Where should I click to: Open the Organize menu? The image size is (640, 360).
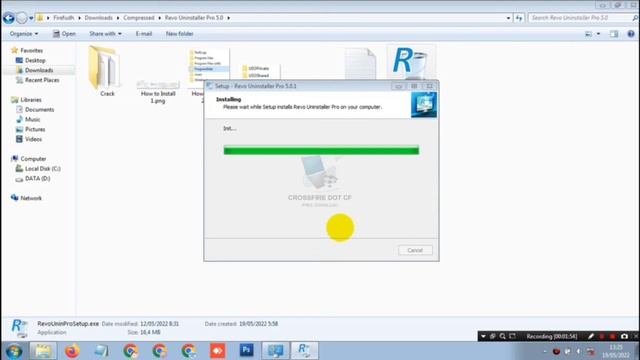pyautogui.click(x=24, y=34)
